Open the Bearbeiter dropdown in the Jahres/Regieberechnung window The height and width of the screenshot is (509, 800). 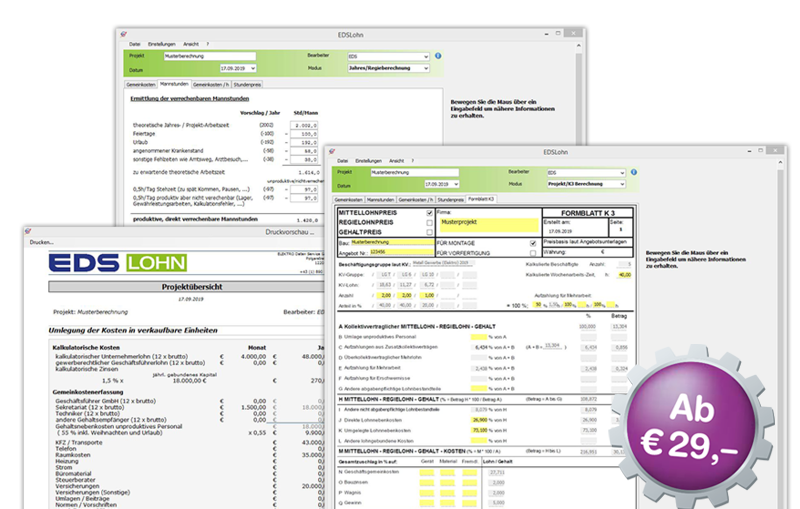(x=388, y=56)
